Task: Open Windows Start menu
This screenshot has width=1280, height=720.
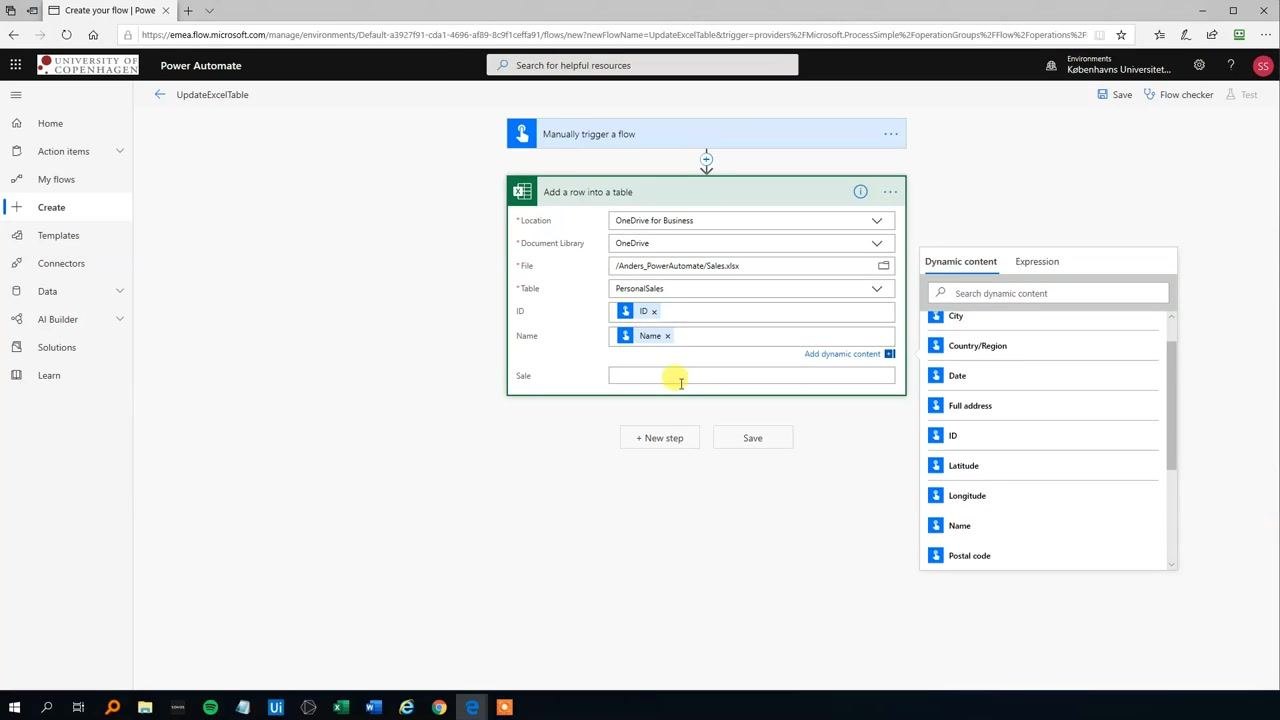Action: (14, 707)
